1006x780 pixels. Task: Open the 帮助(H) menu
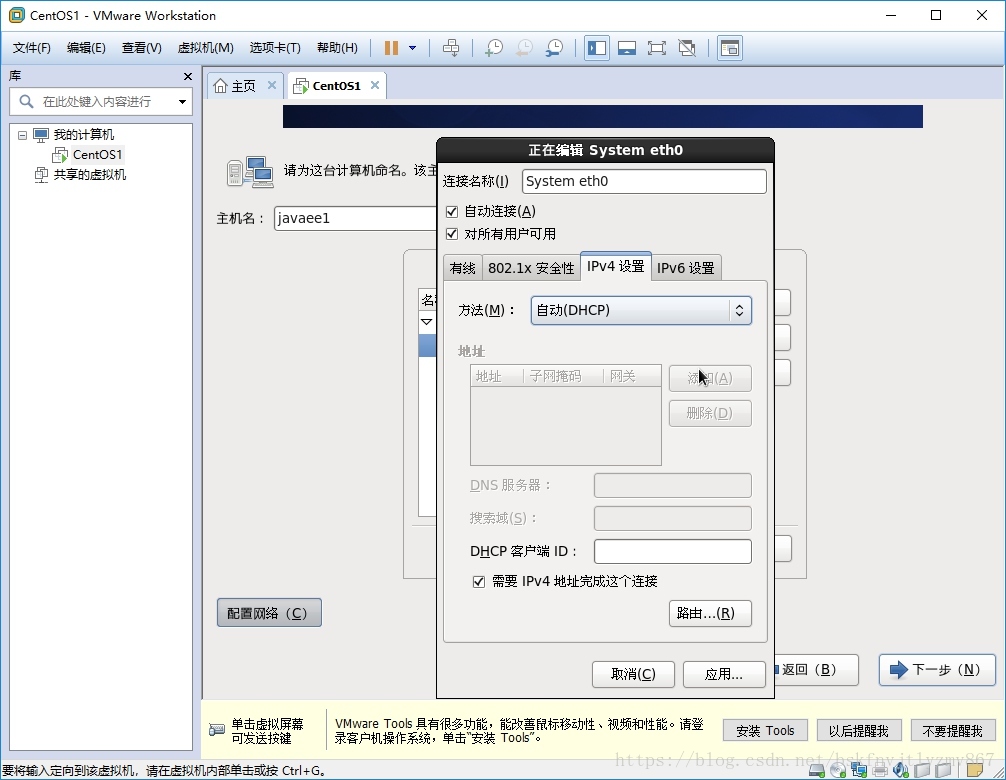coord(337,48)
